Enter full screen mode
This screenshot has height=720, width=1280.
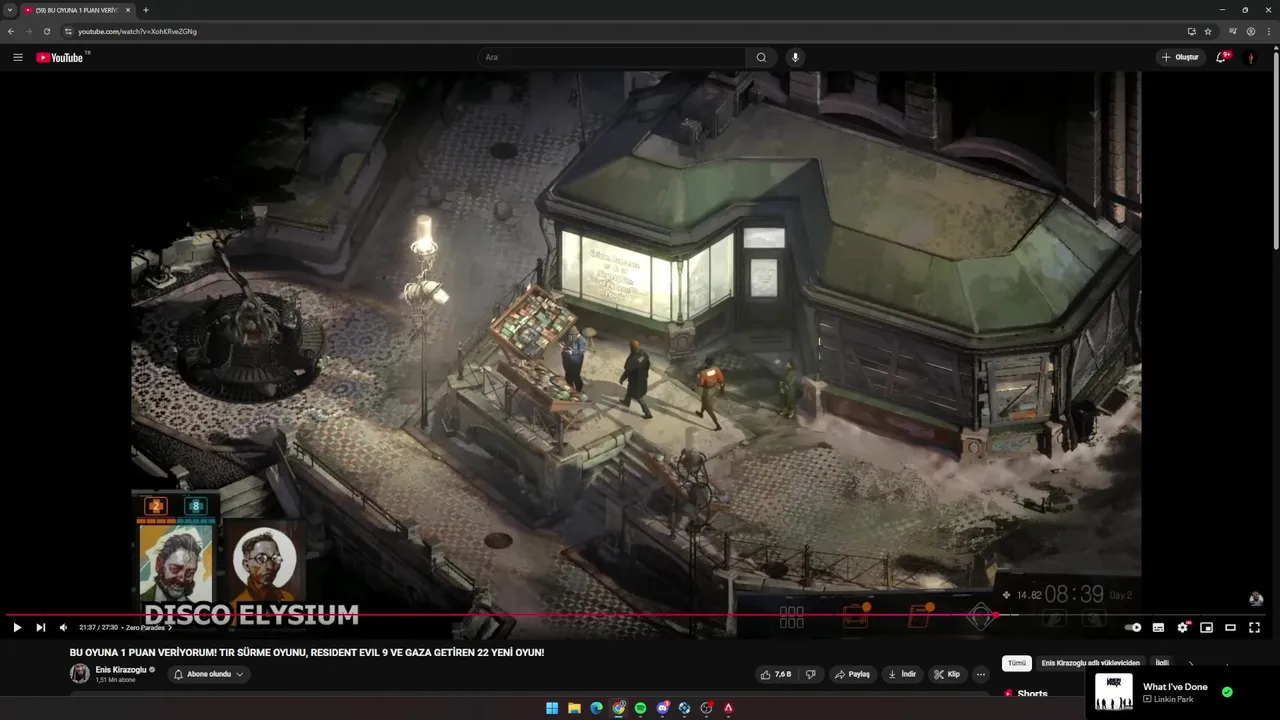[x=1254, y=627]
